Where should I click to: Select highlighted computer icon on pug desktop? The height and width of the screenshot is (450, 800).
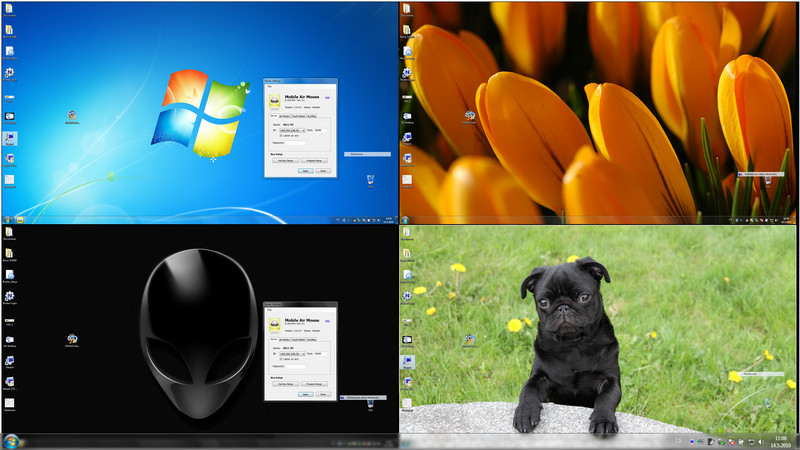(407, 362)
